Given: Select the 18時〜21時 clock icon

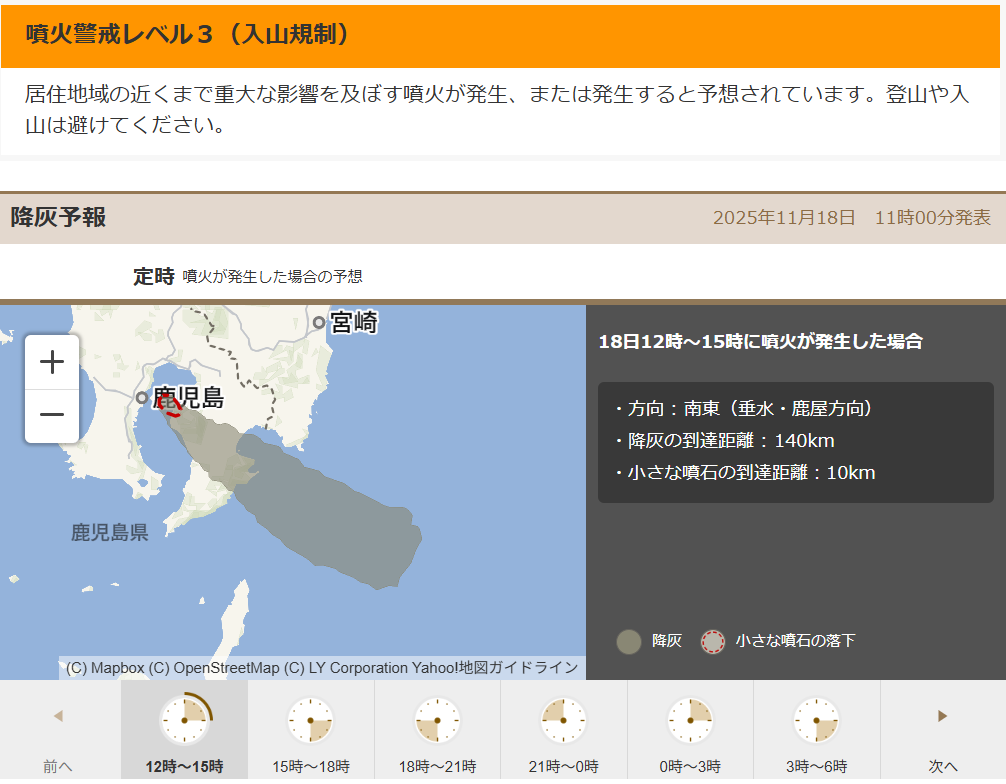Looking at the screenshot, I should pyautogui.click(x=437, y=720).
